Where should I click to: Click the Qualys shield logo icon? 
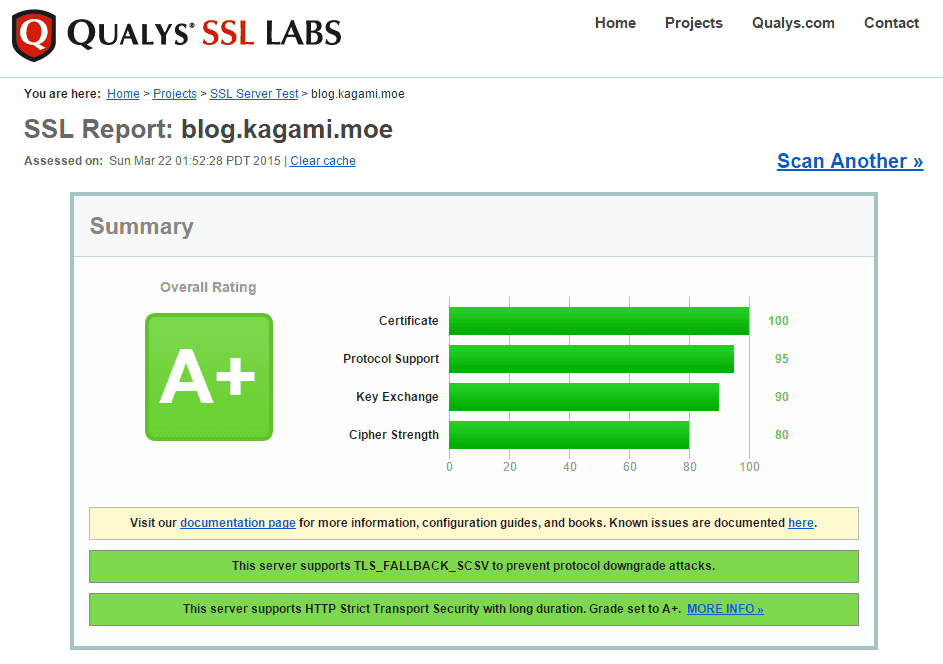34,35
